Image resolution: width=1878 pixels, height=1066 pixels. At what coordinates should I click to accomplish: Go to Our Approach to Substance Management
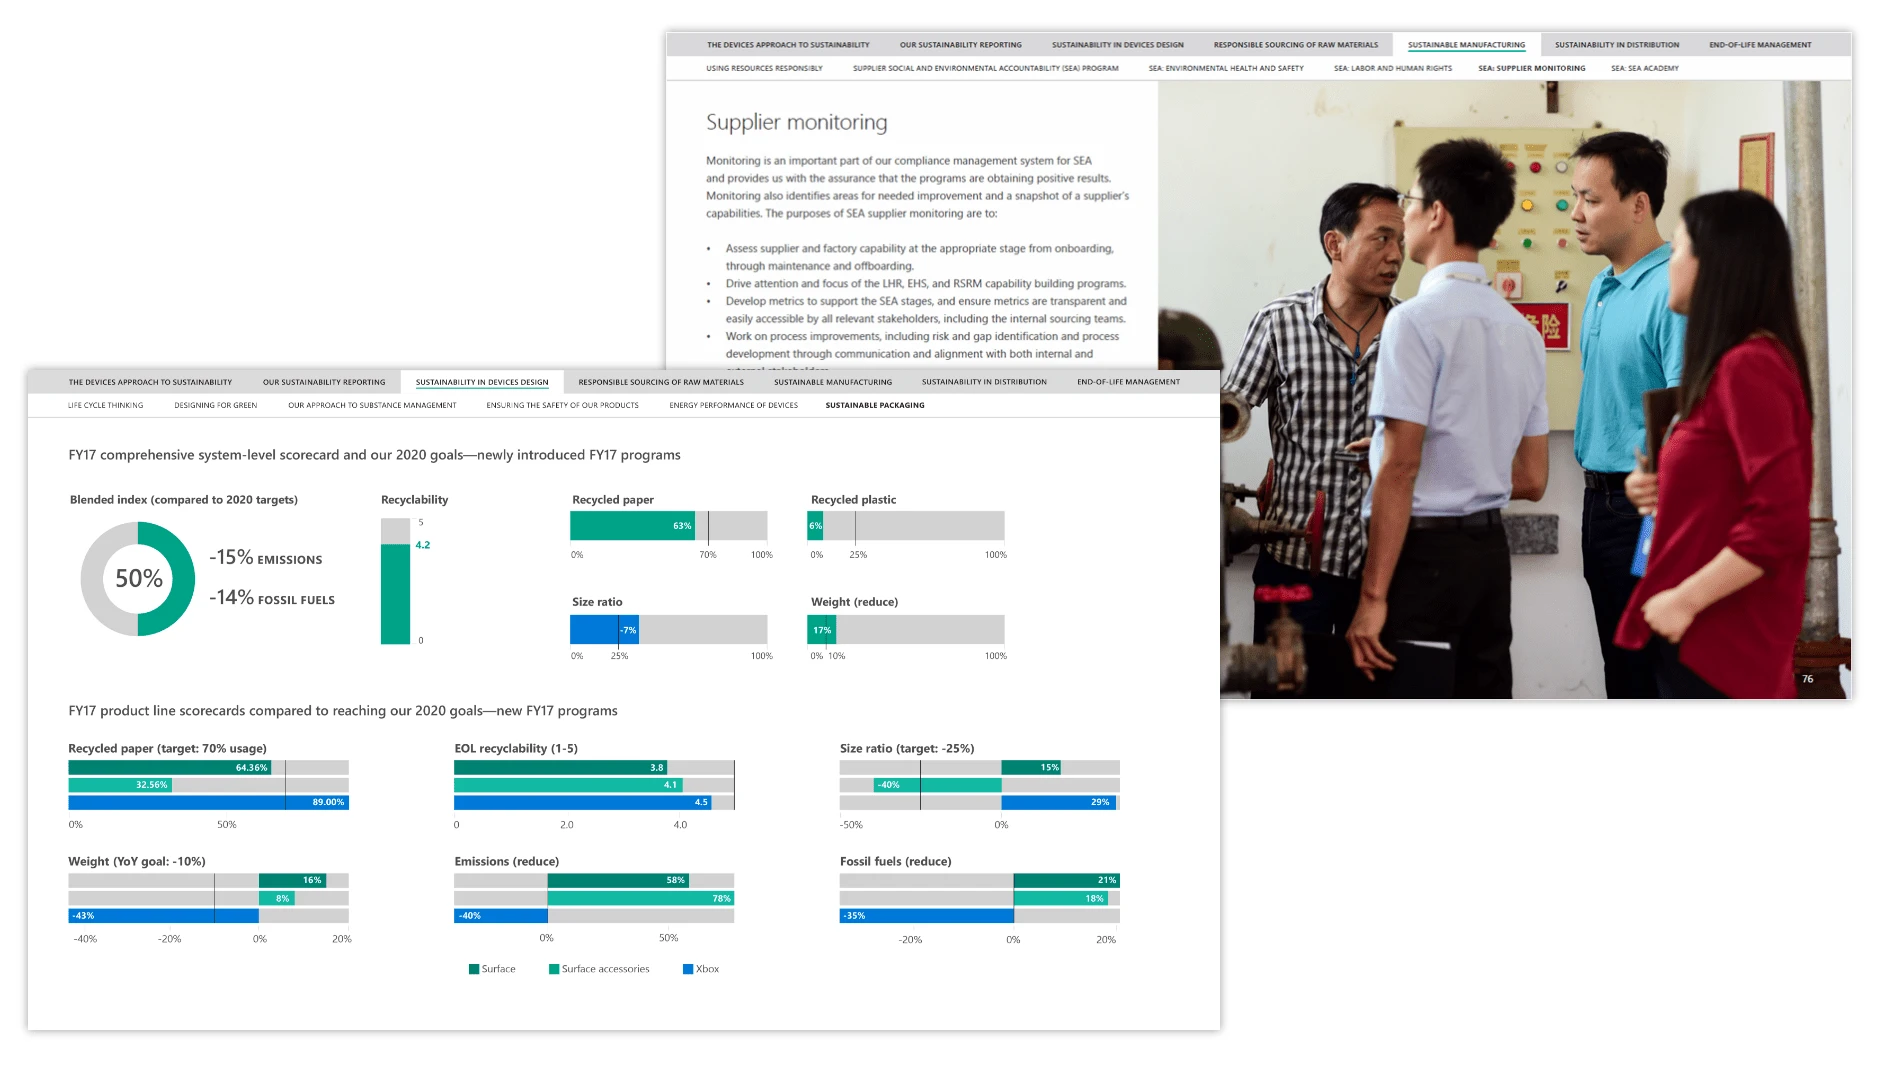click(x=372, y=405)
